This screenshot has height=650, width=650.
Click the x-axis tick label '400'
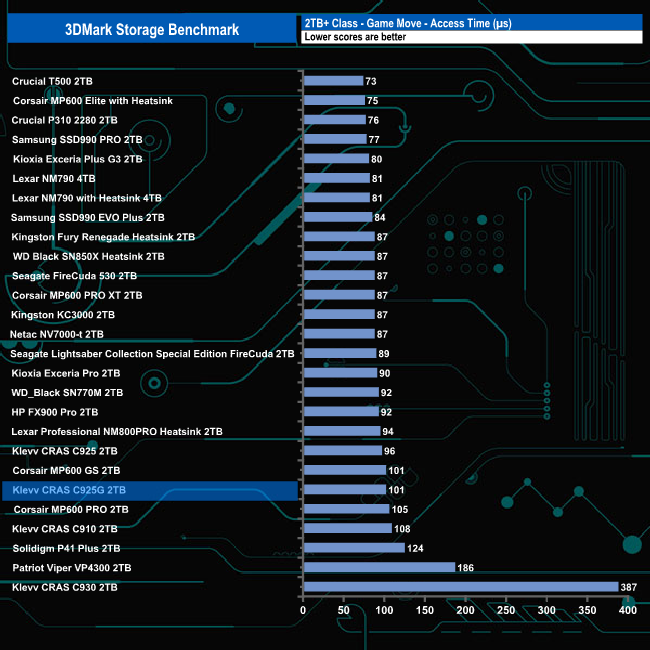coord(628,611)
